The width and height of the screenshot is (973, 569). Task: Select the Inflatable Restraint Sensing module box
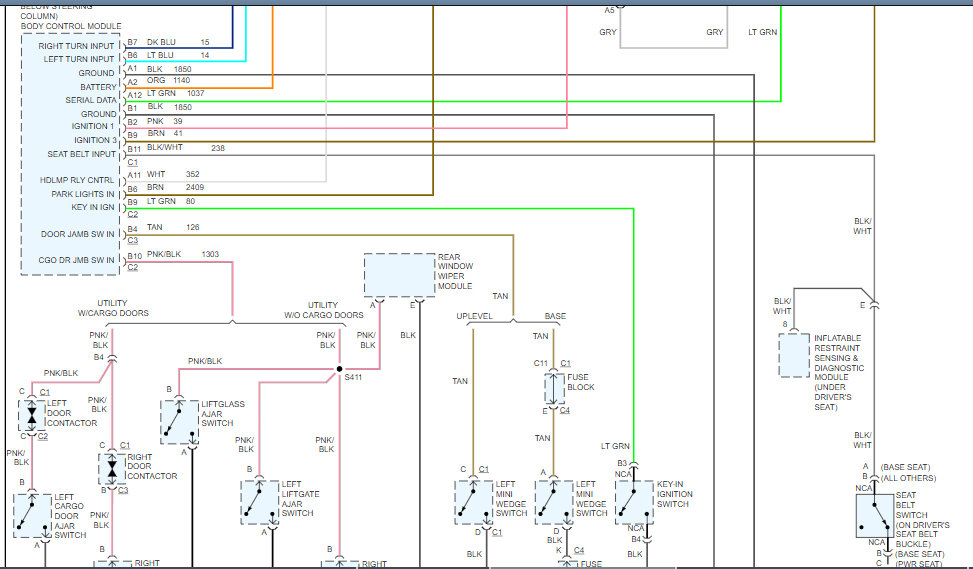tap(793, 354)
